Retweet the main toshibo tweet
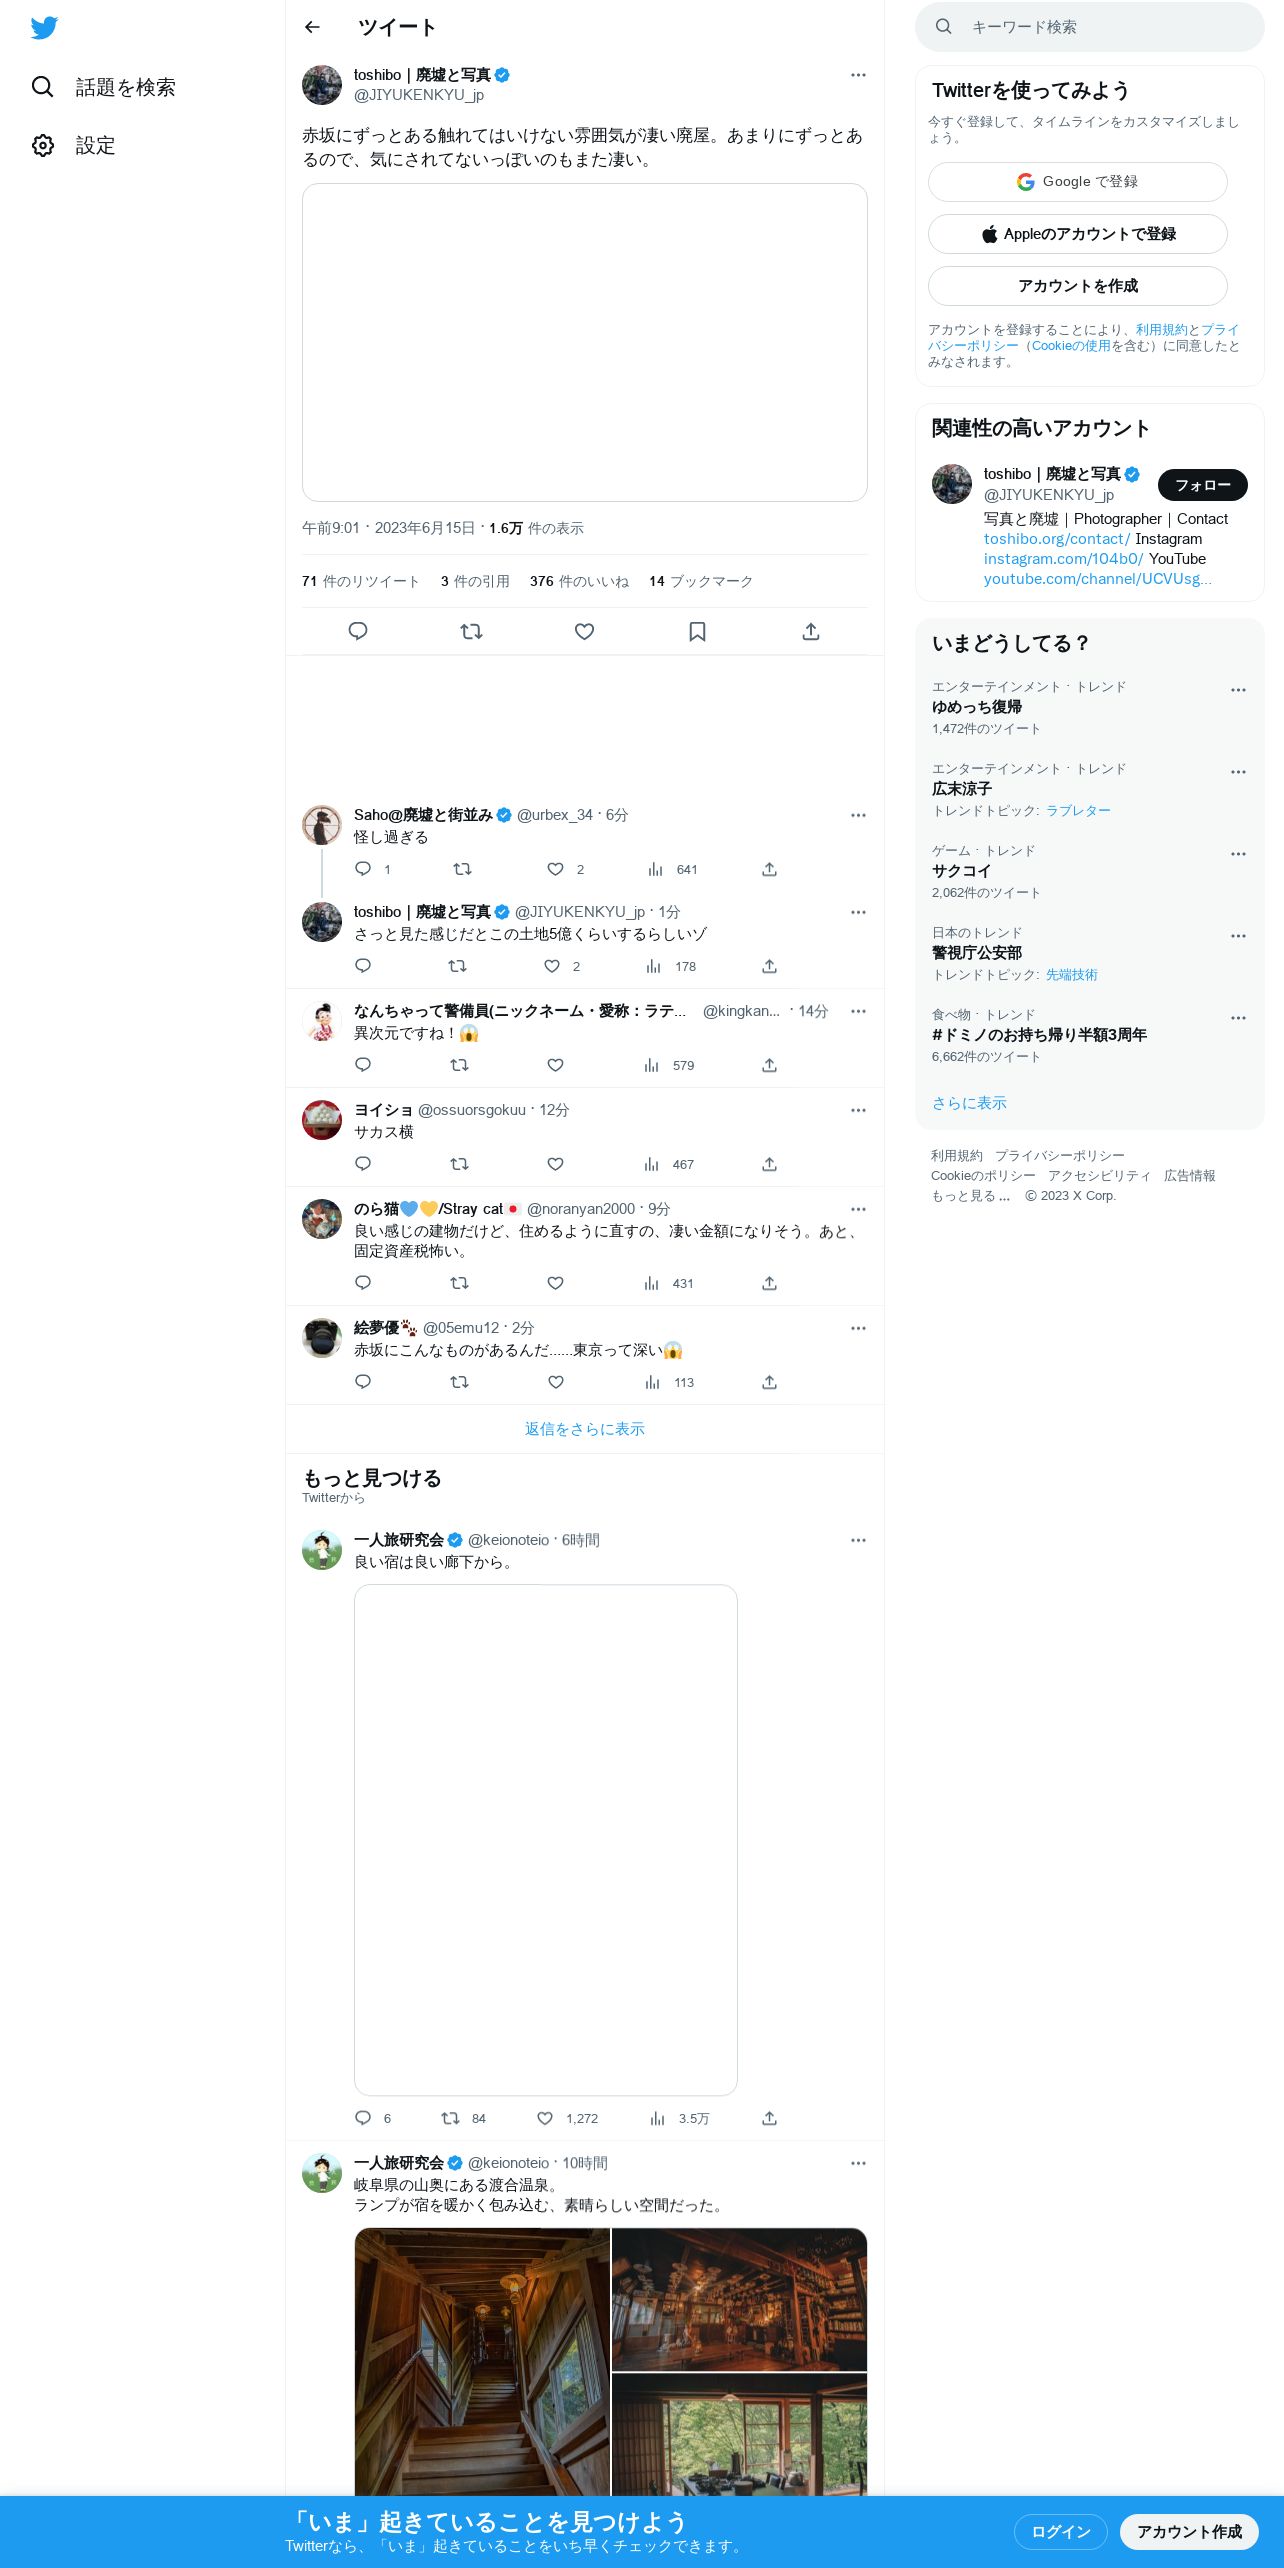1284x2568 pixels. pos(471,631)
